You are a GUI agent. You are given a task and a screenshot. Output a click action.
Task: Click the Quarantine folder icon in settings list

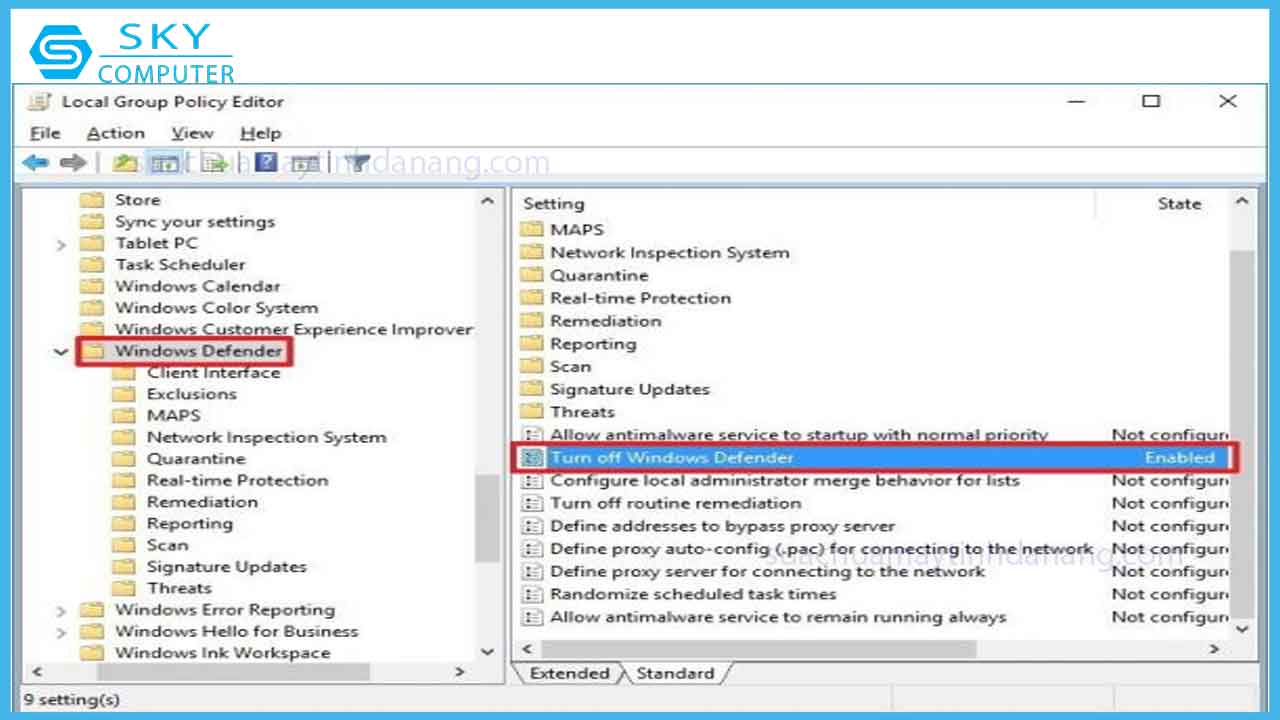tap(532, 275)
